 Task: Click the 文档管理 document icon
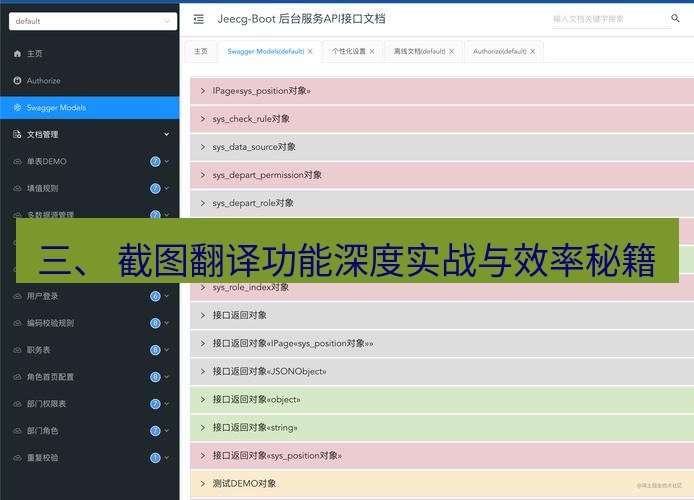click(17, 135)
